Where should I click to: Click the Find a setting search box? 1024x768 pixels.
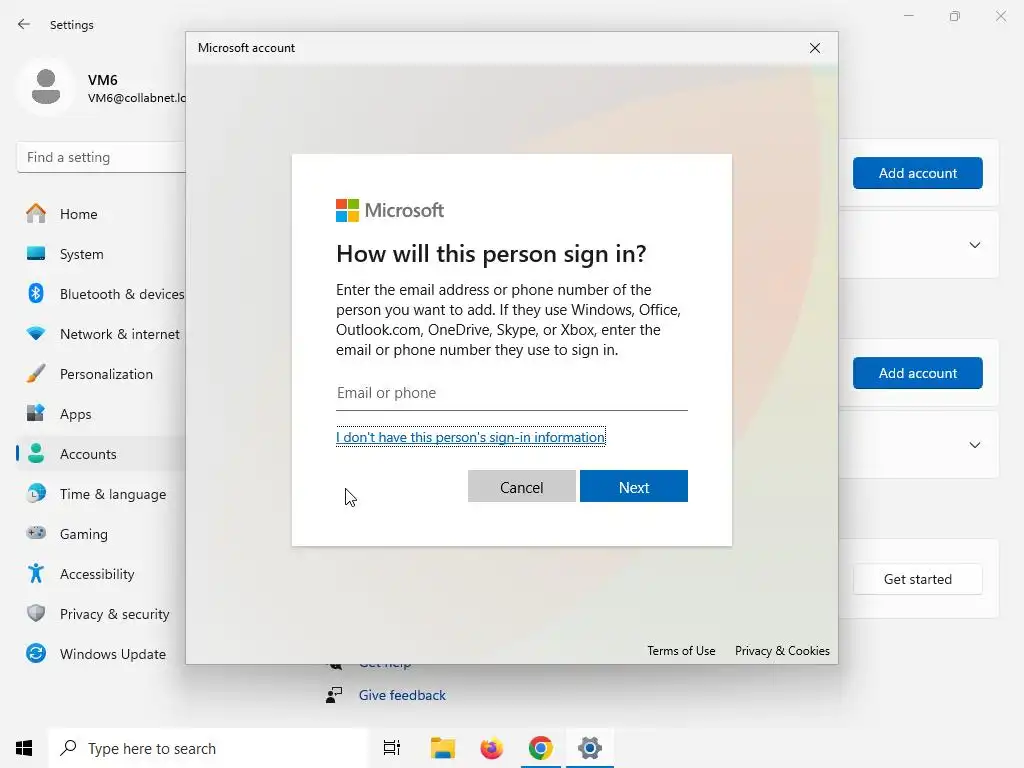click(101, 157)
